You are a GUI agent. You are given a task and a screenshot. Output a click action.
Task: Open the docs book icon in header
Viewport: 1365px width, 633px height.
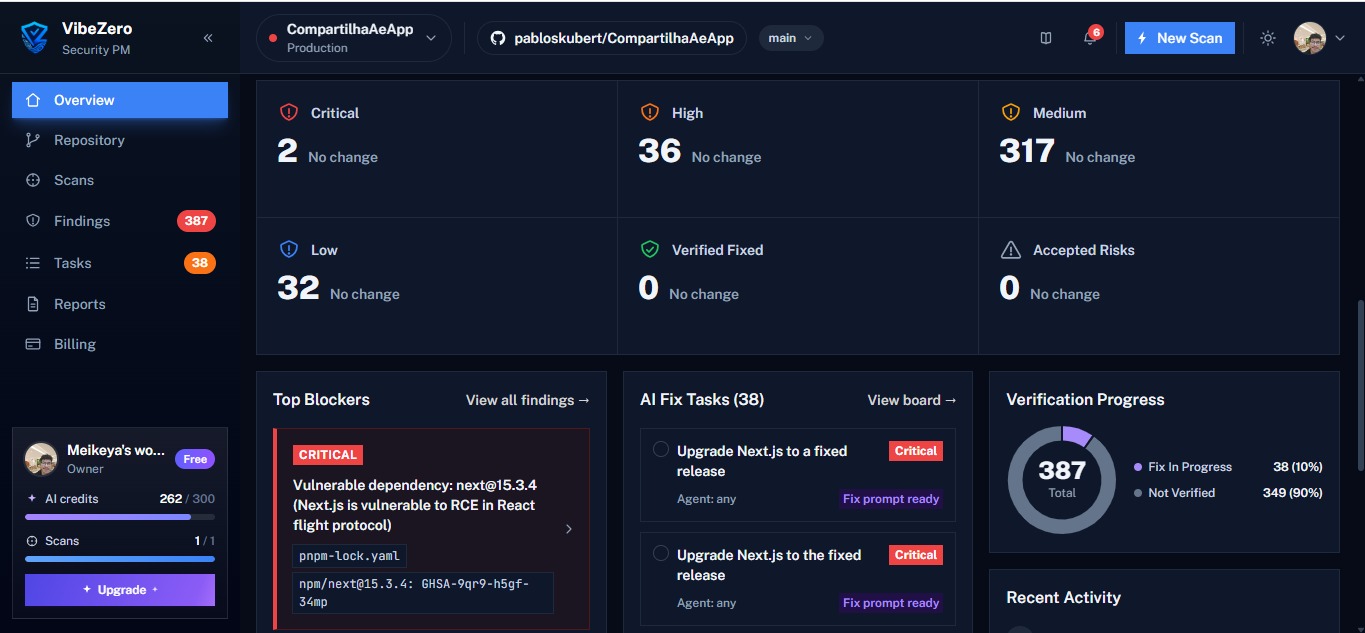click(1046, 38)
